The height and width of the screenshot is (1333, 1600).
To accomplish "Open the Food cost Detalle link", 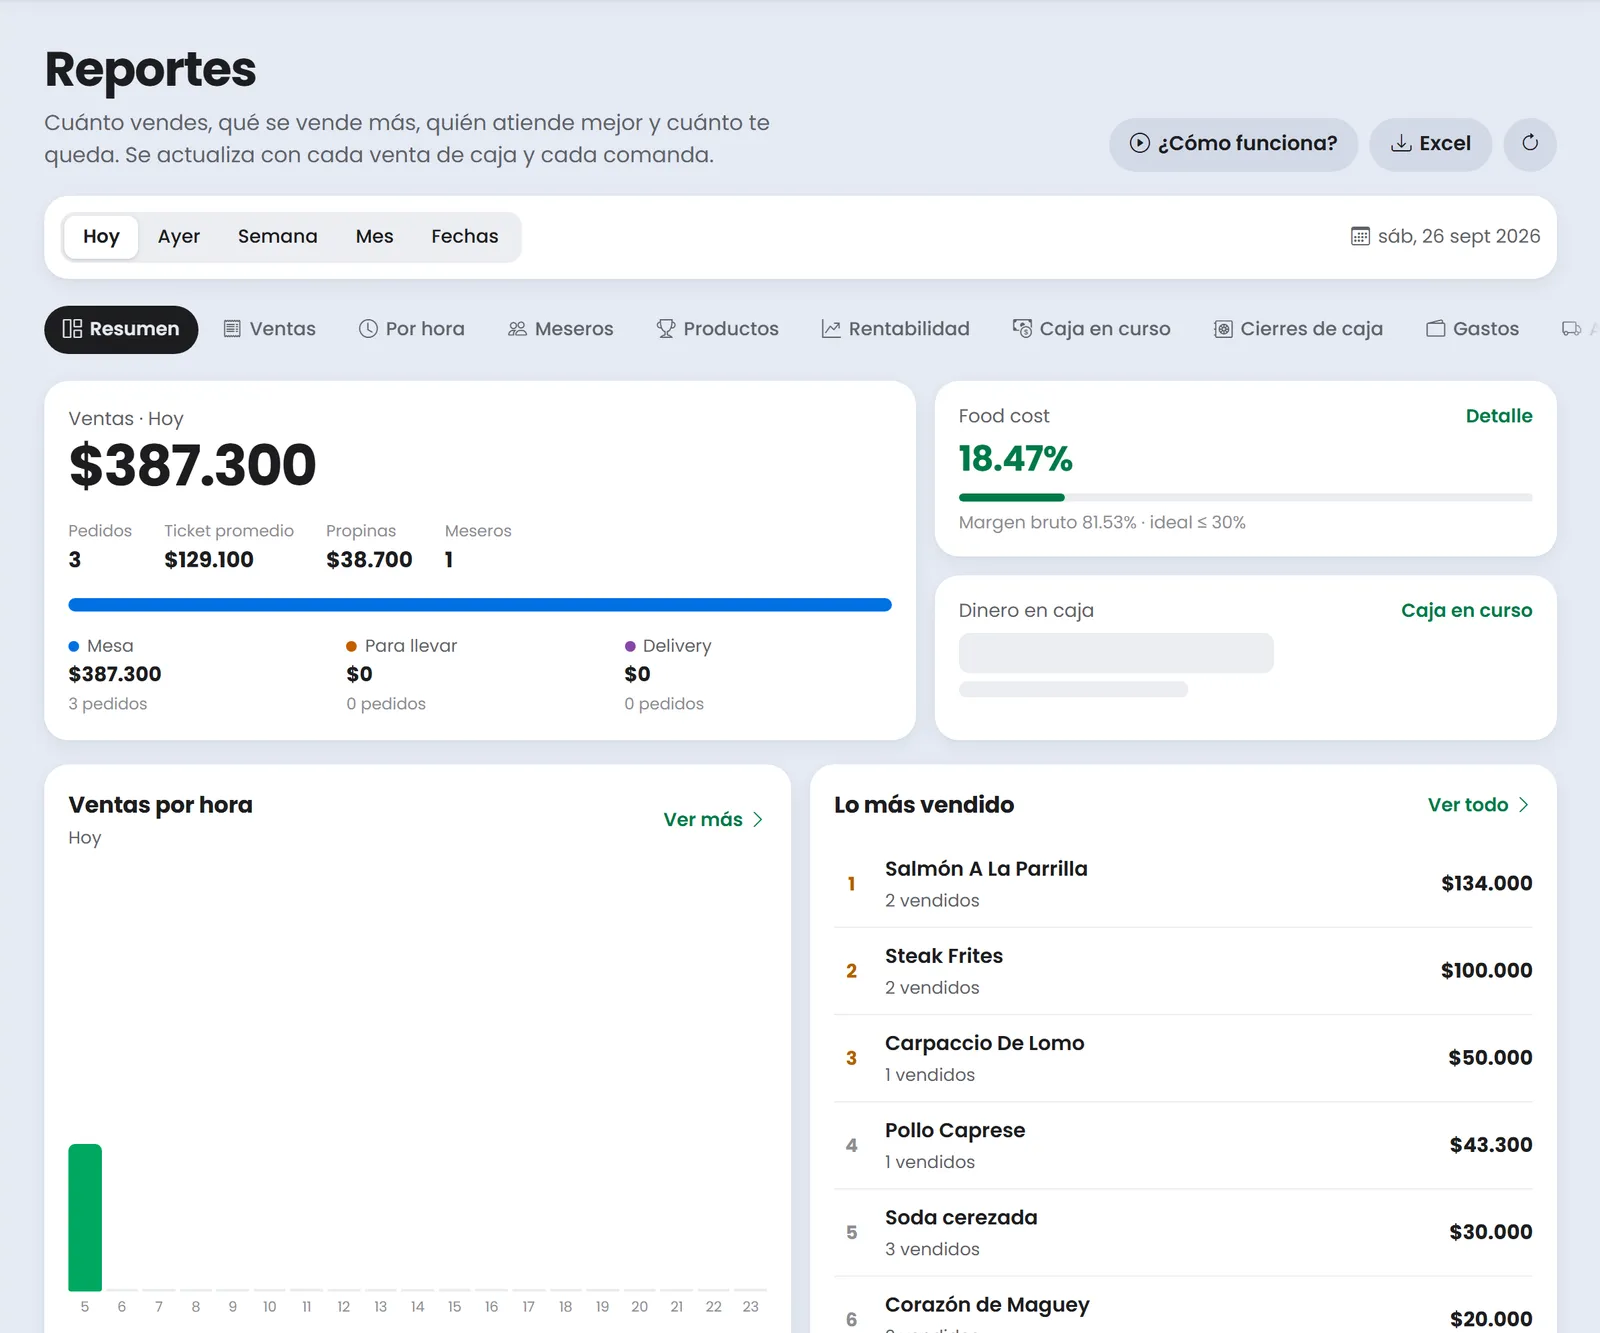I will [x=1498, y=416].
